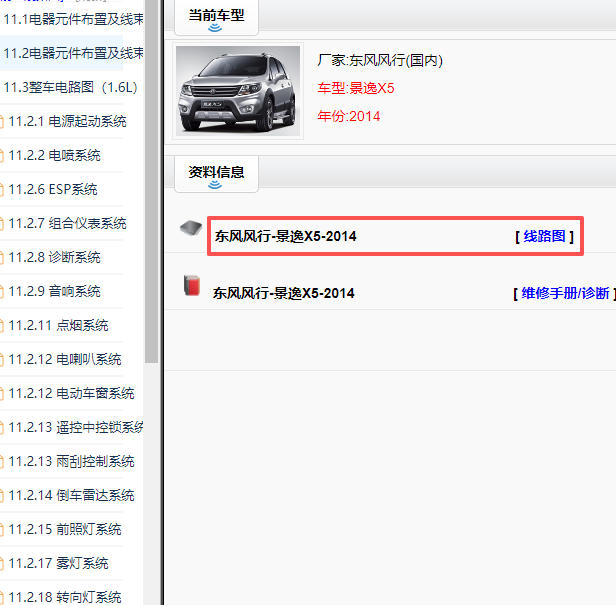Click the 年份:2014 text

point(349,116)
